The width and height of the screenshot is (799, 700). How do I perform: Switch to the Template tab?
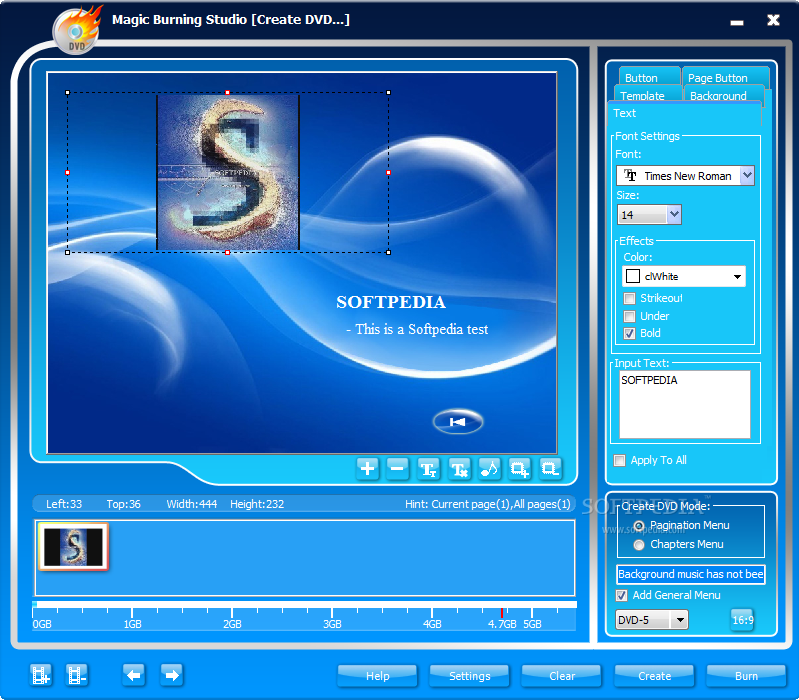(647, 94)
